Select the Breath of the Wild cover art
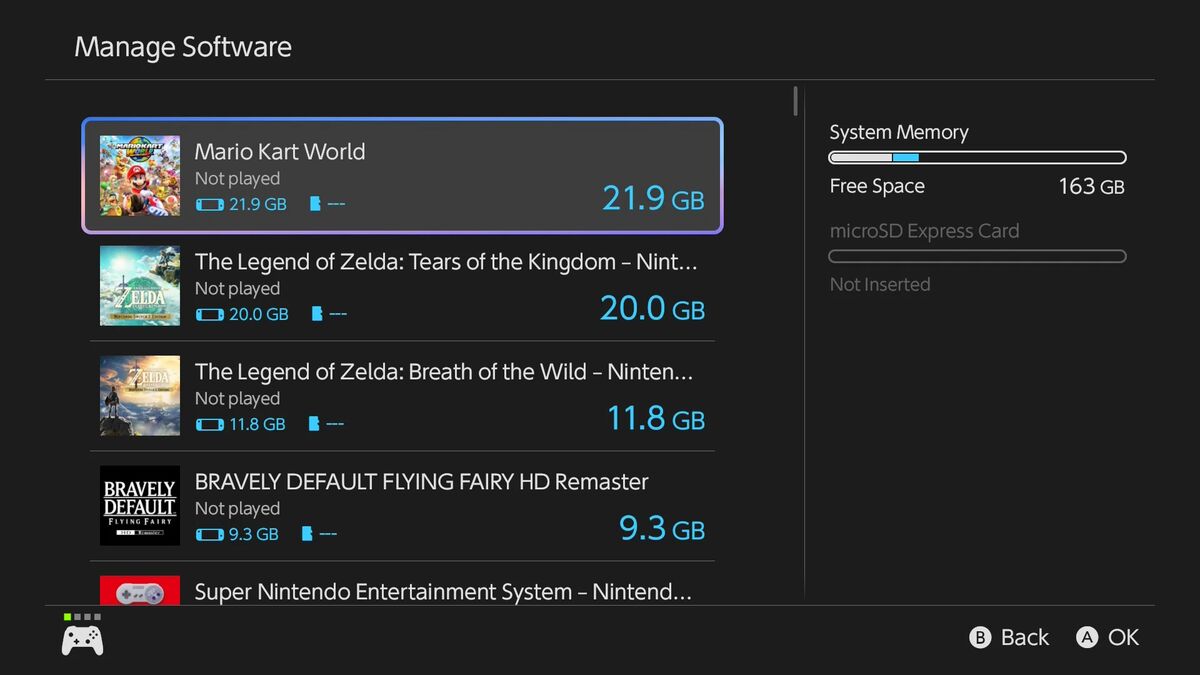This screenshot has width=1200, height=675. pyautogui.click(x=140, y=396)
